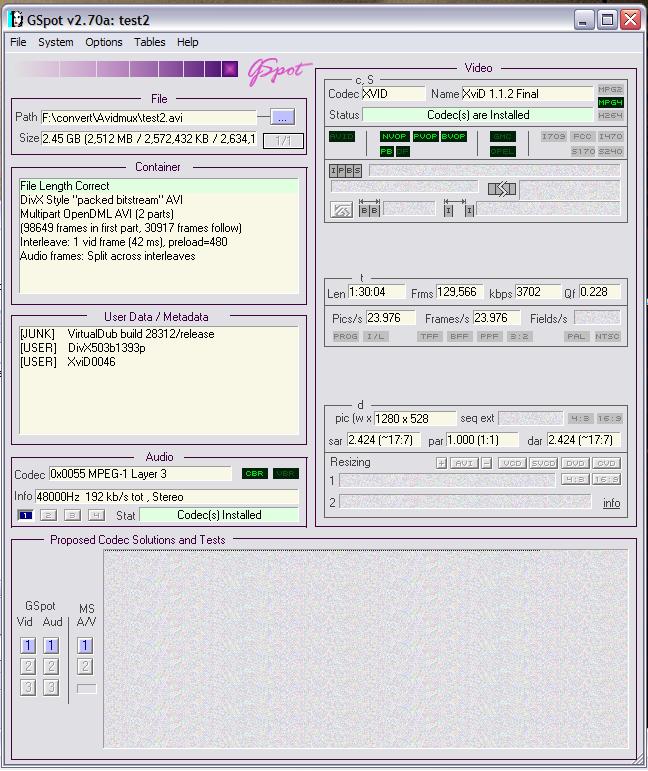Click the 3:2 pulldown indicator
648x771 pixels.
tap(519, 336)
